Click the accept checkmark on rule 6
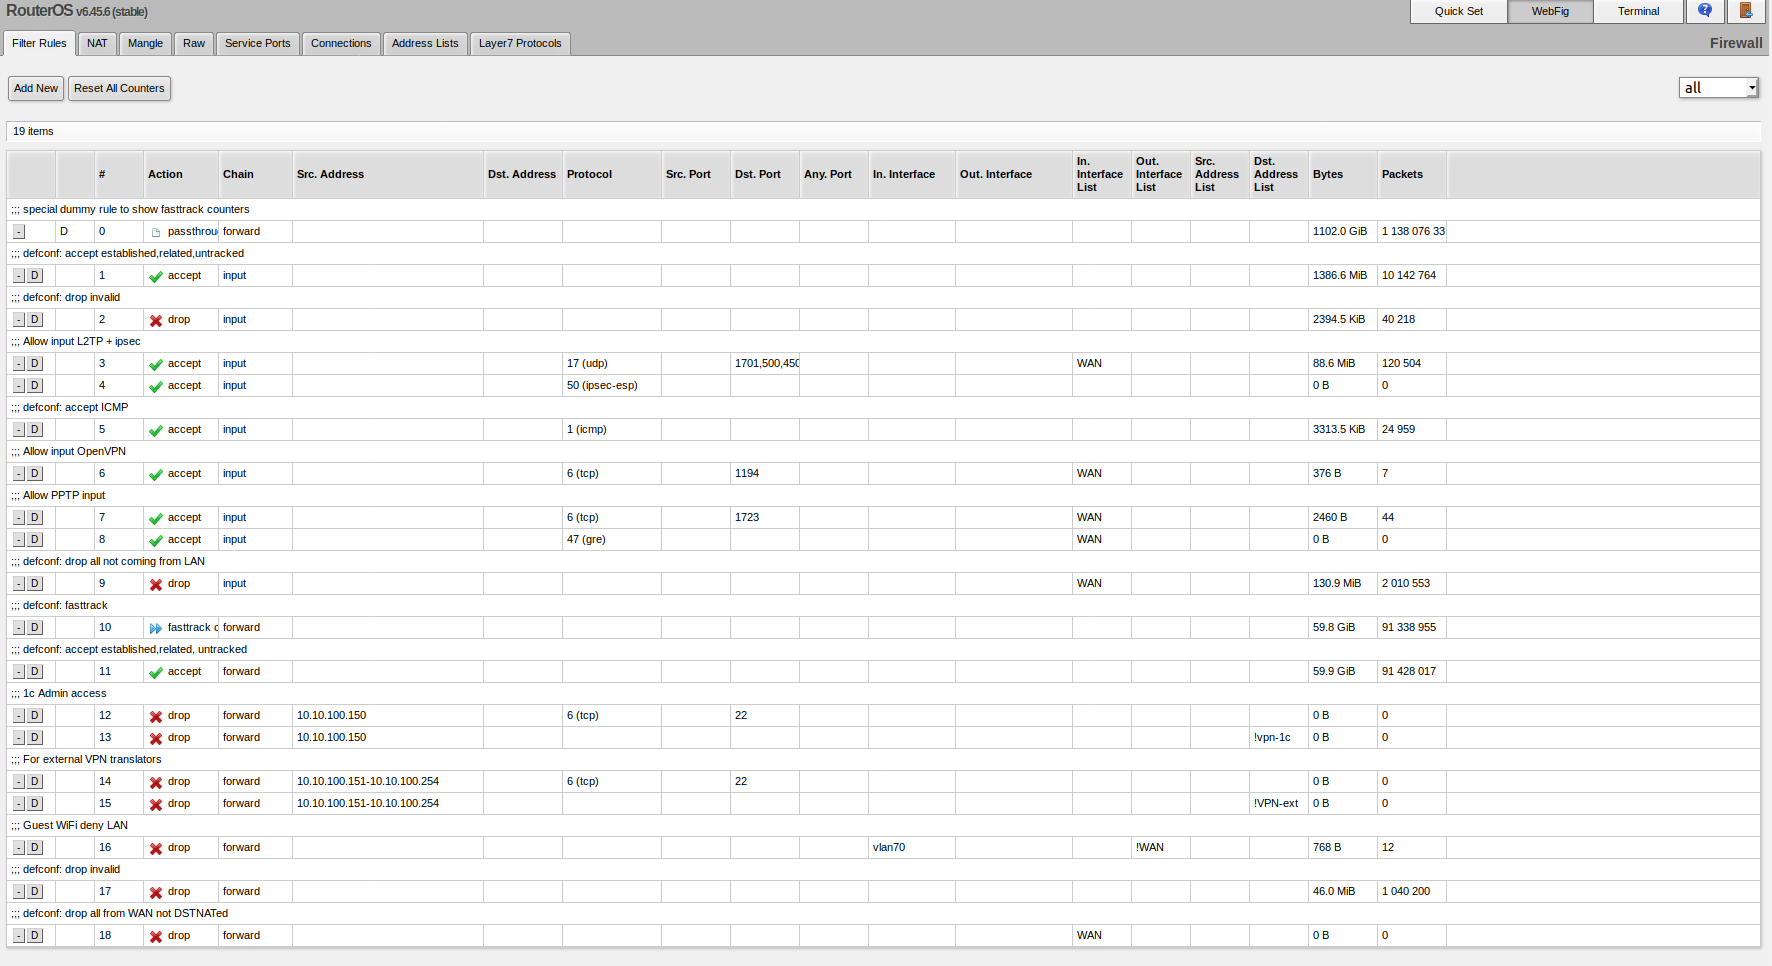The height and width of the screenshot is (966, 1772). (x=156, y=474)
